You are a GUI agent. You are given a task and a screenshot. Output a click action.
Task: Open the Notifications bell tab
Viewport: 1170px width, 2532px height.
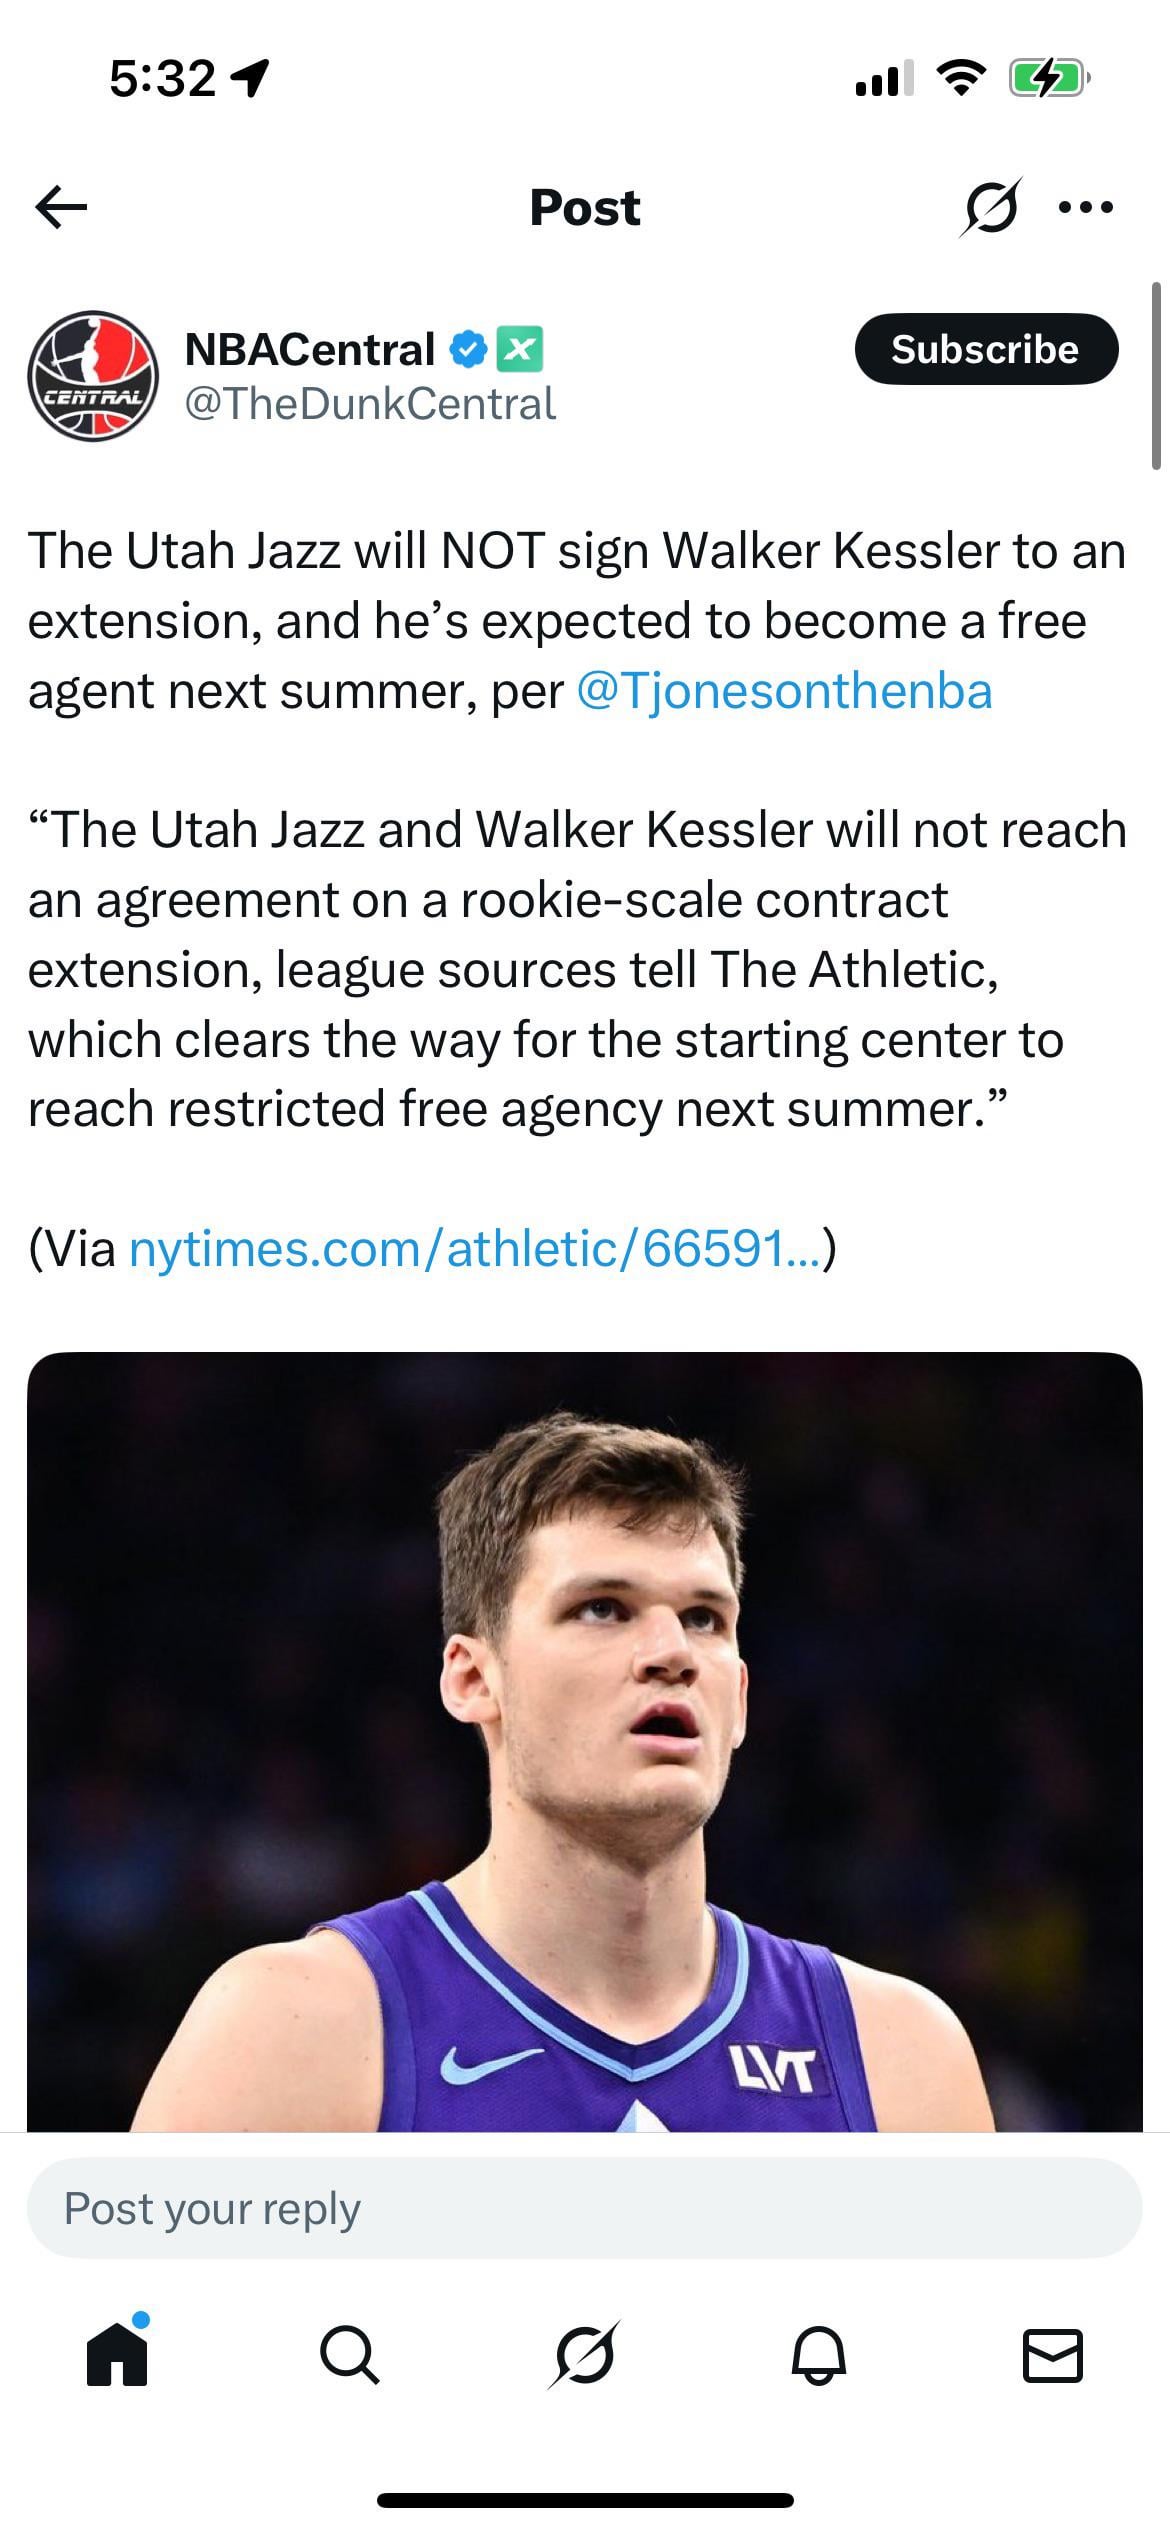(x=819, y=2354)
